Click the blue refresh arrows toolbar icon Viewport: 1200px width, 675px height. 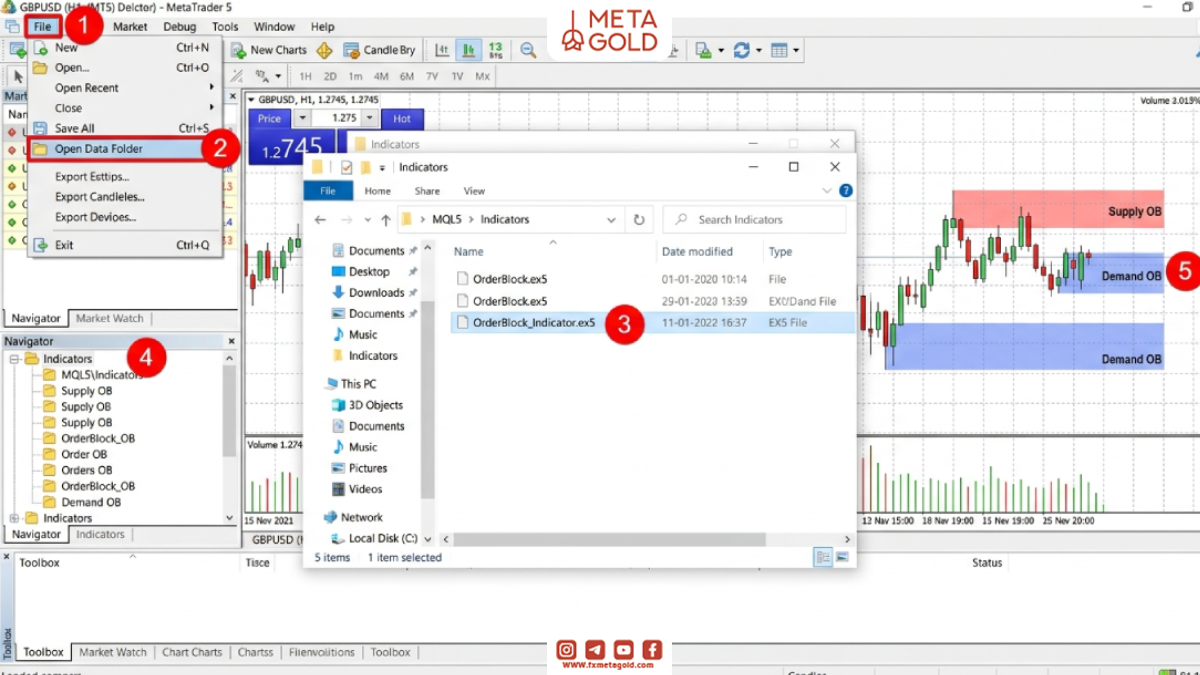pos(741,50)
